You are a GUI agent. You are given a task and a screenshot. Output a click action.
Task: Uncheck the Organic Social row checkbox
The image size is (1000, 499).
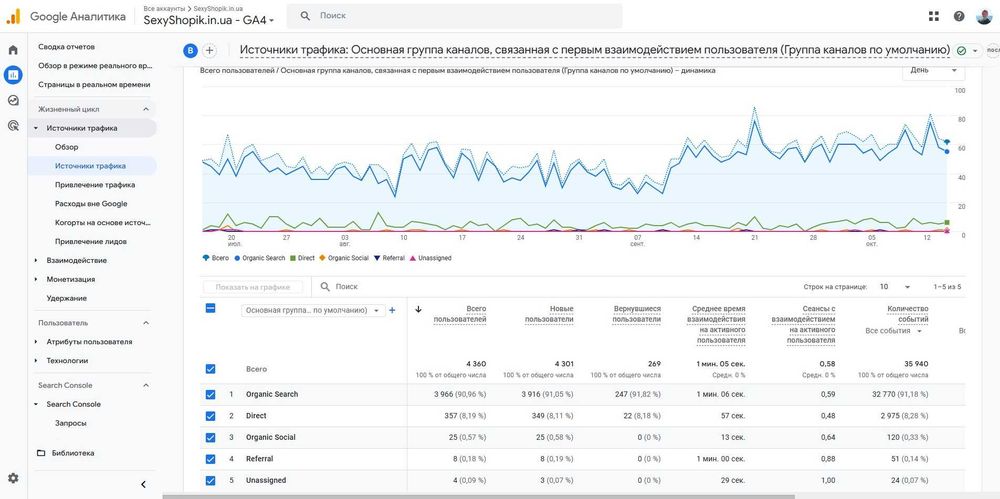point(210,438)
